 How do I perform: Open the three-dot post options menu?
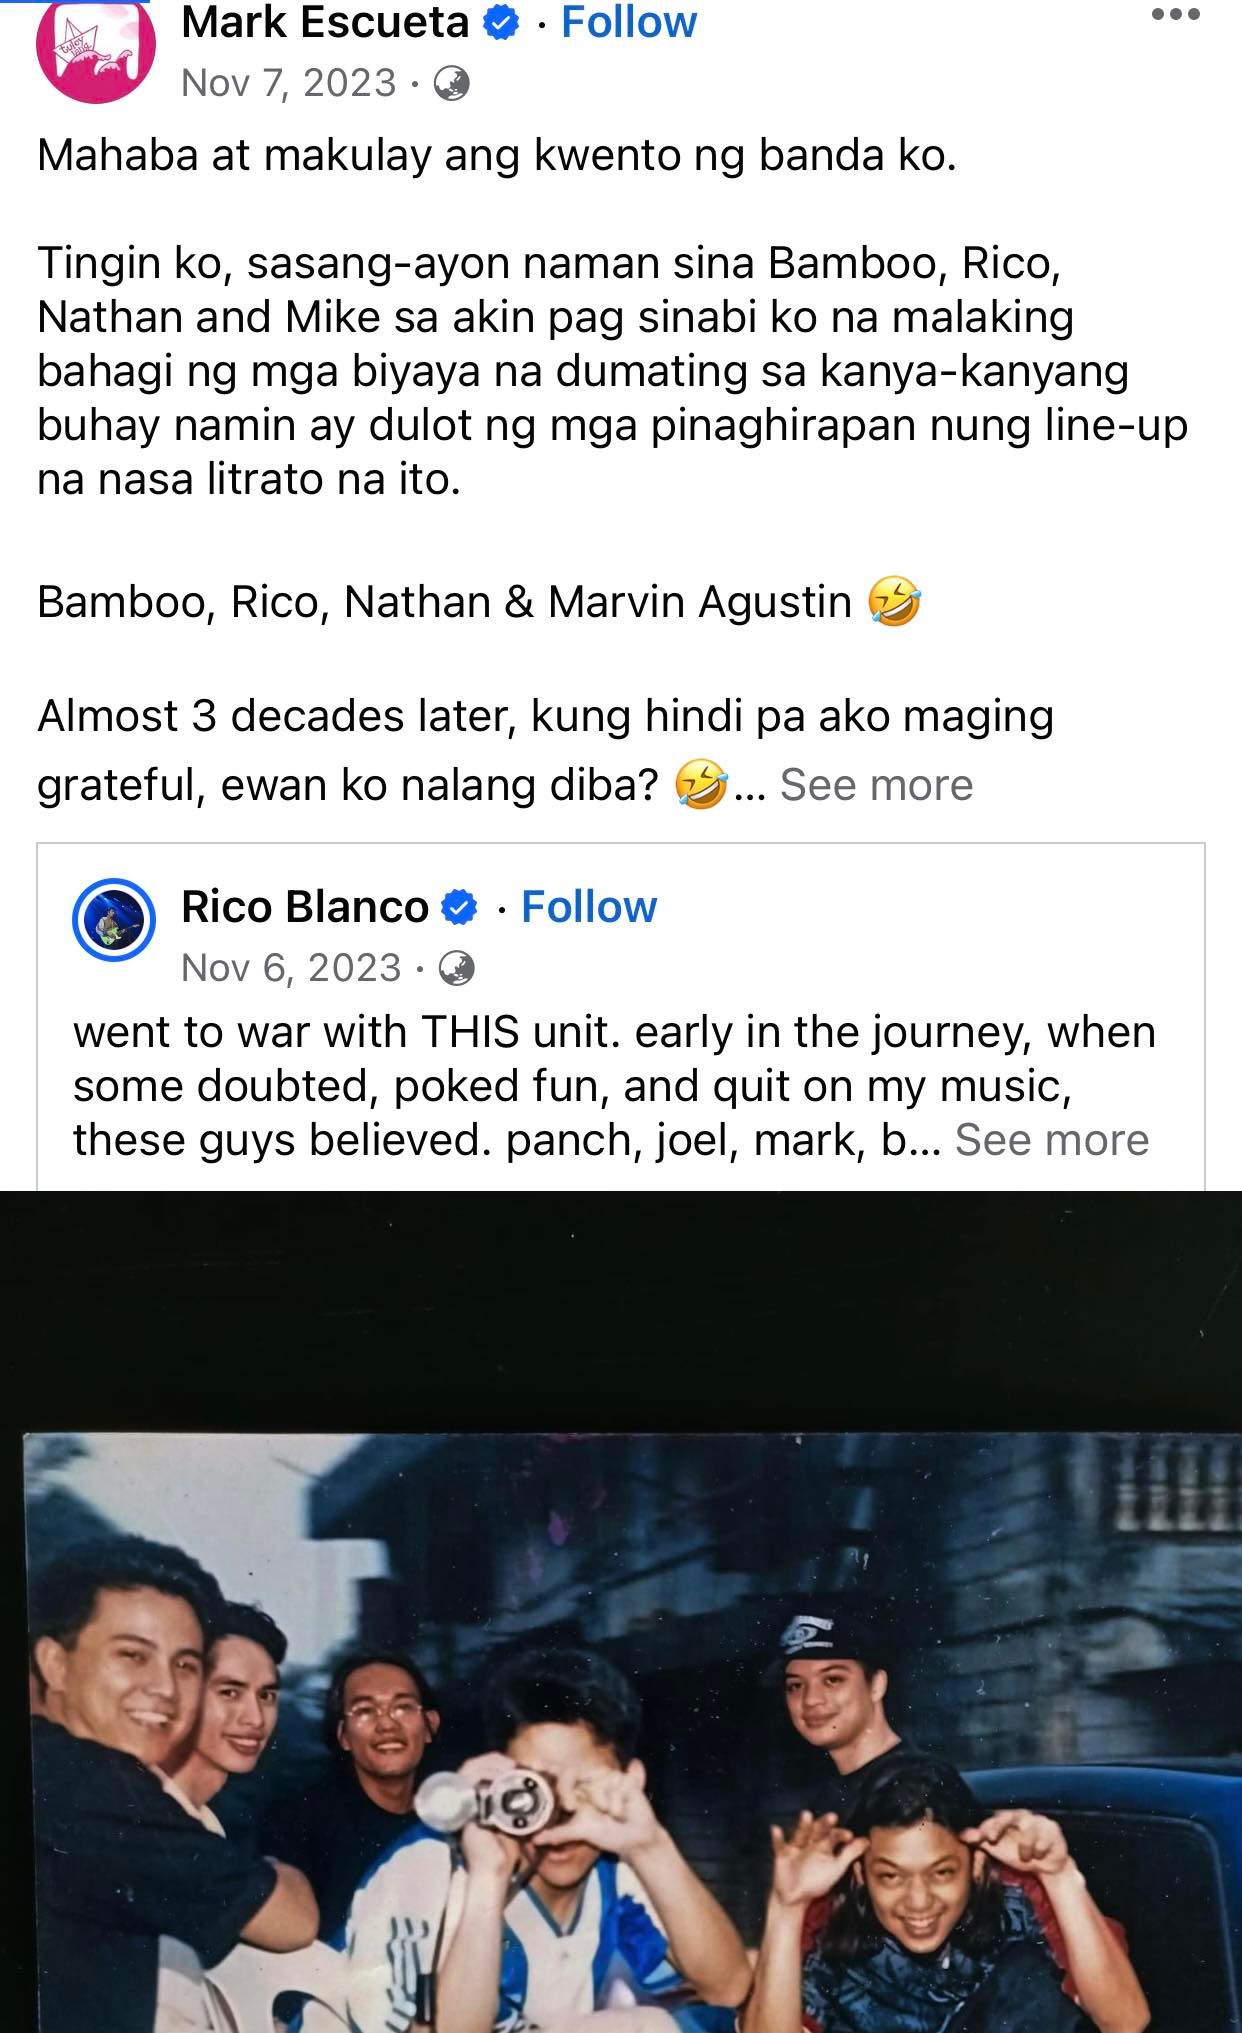tap(1175, 15)
